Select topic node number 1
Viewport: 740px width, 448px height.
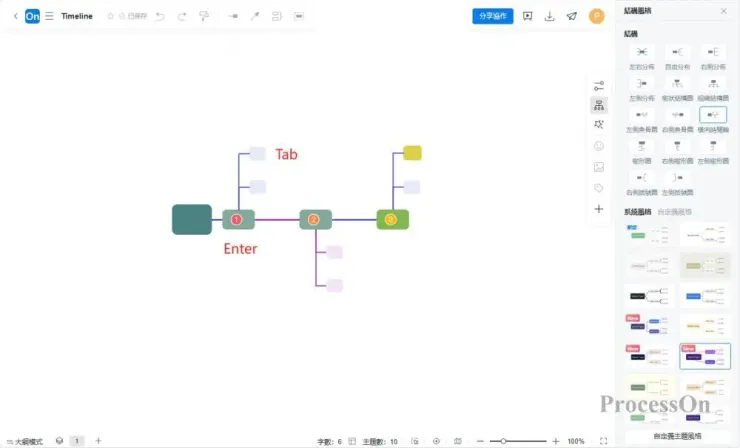238,220
